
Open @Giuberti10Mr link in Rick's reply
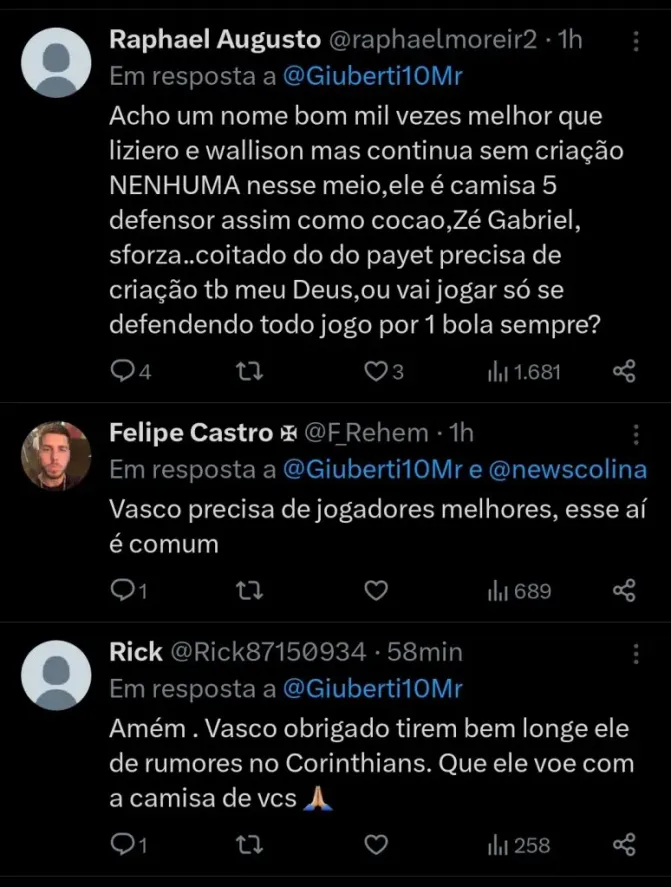click(373, 689)
